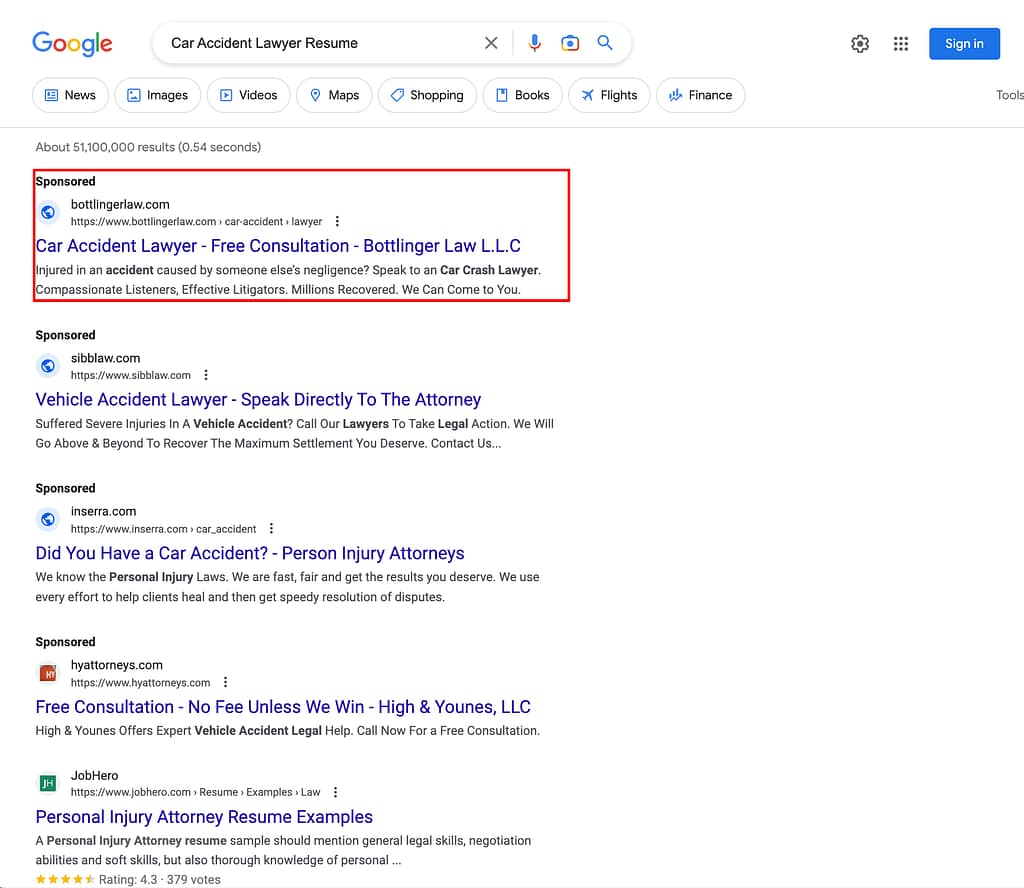Open the settings gear icon
Screen dimensions: 1024x888
click(x=859, y=44)
